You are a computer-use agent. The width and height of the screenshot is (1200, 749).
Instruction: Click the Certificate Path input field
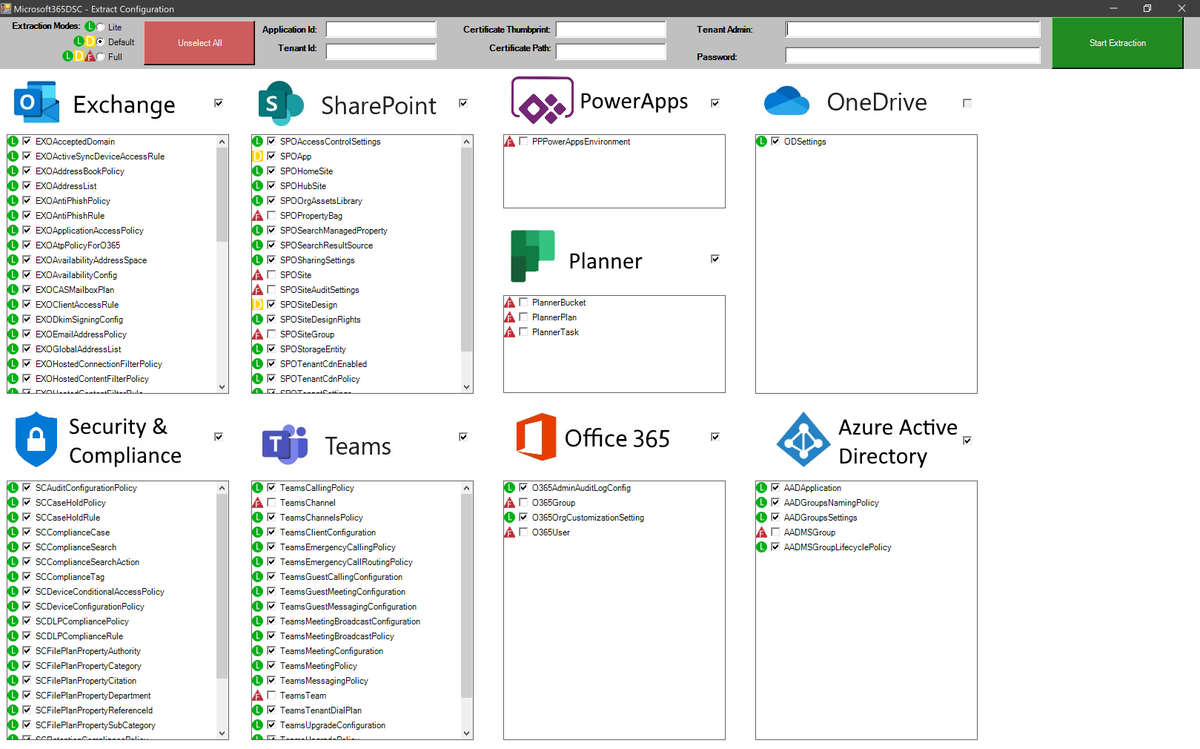tap(611, 51)
